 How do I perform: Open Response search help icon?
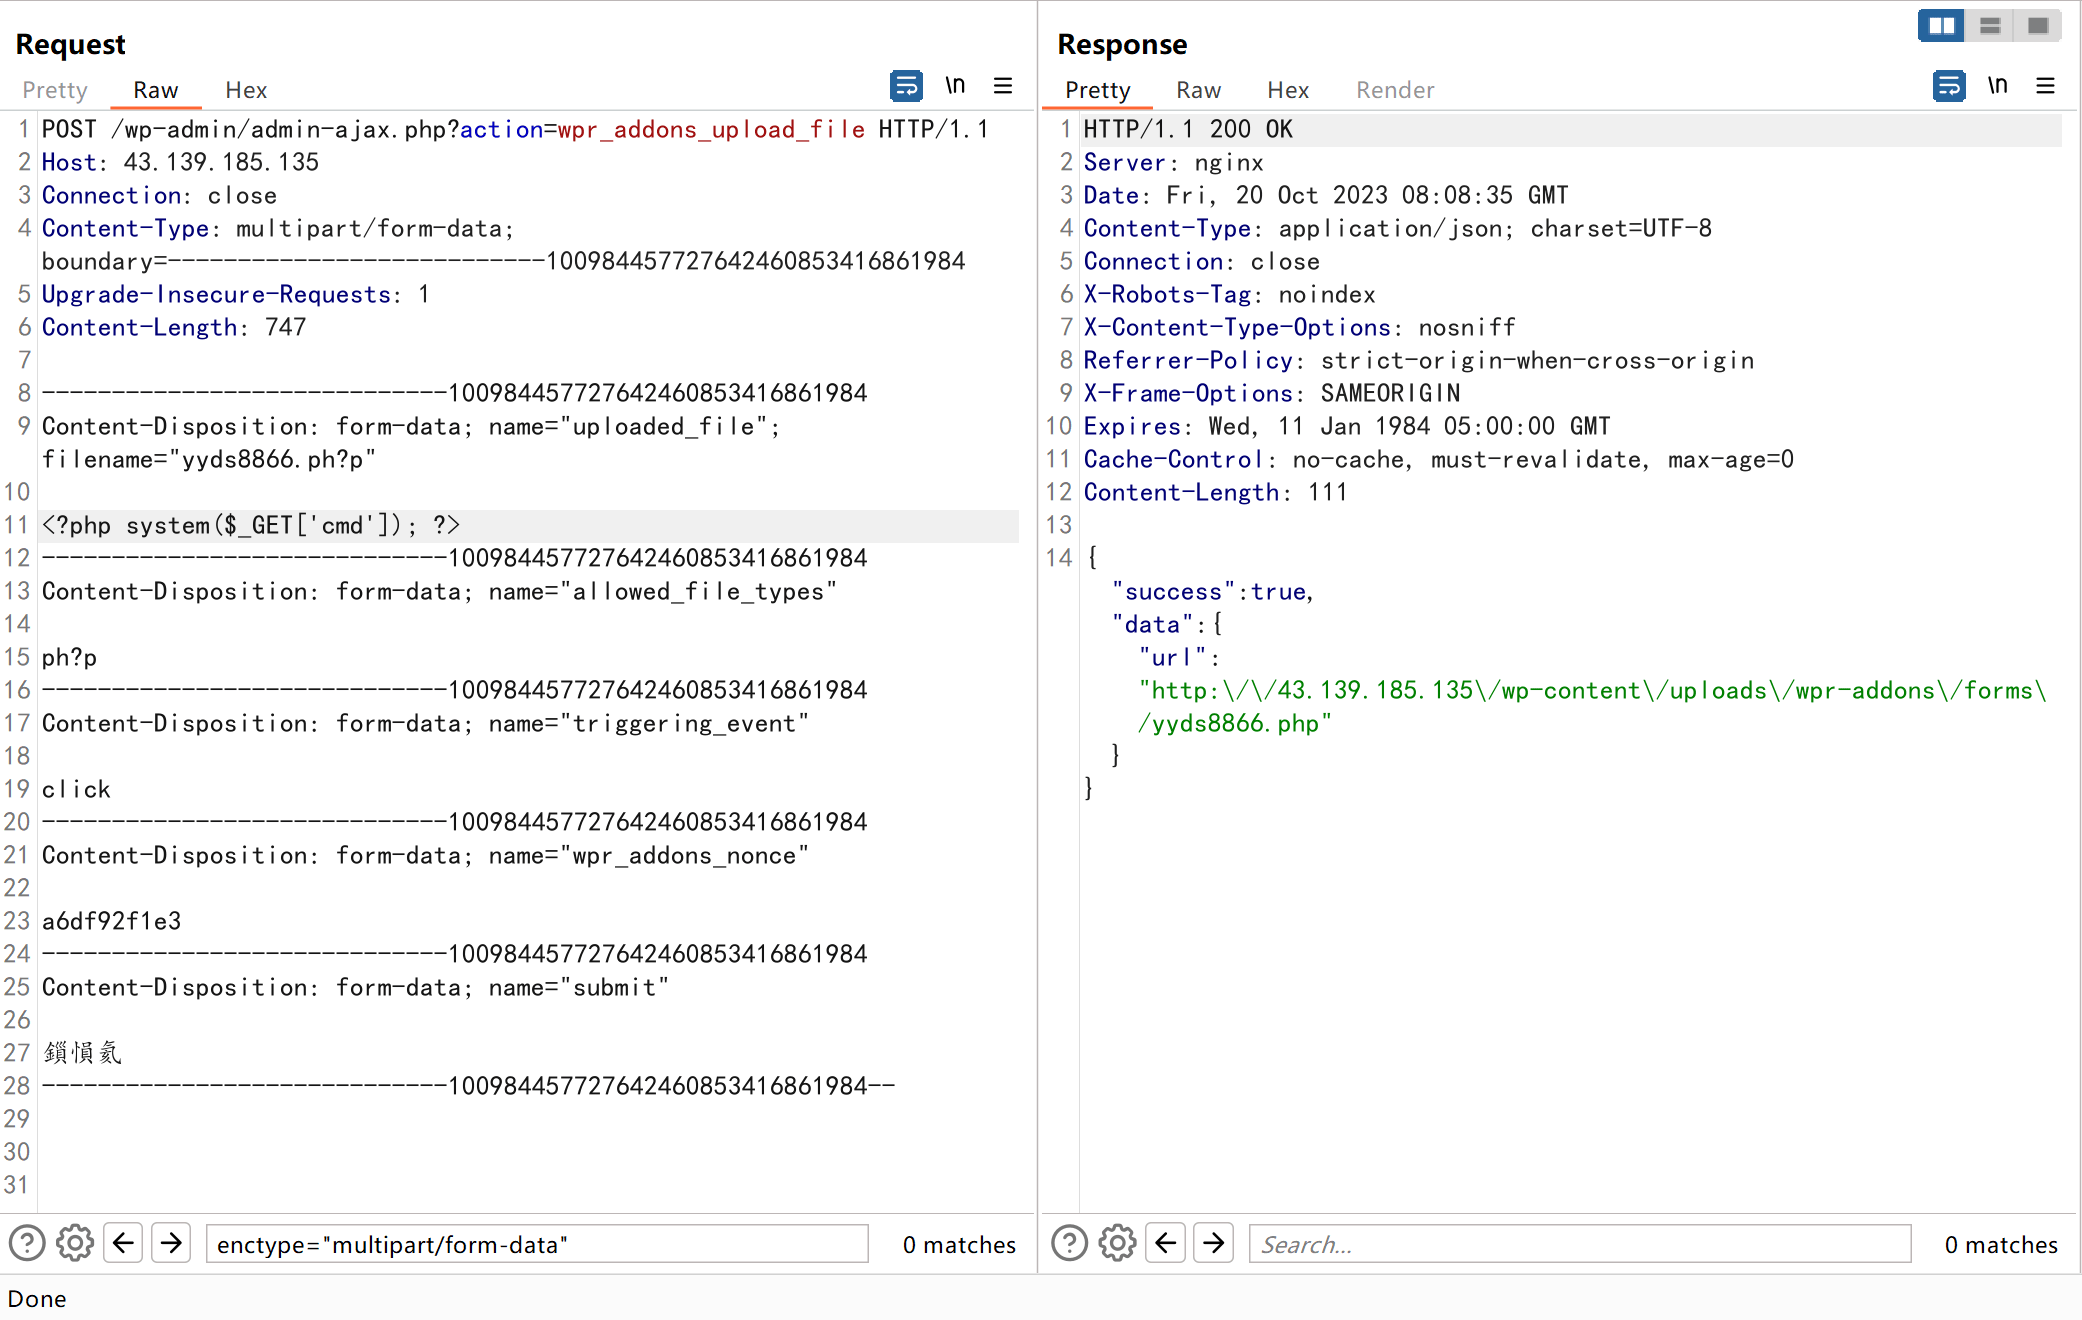(x=1069, y=1243)
